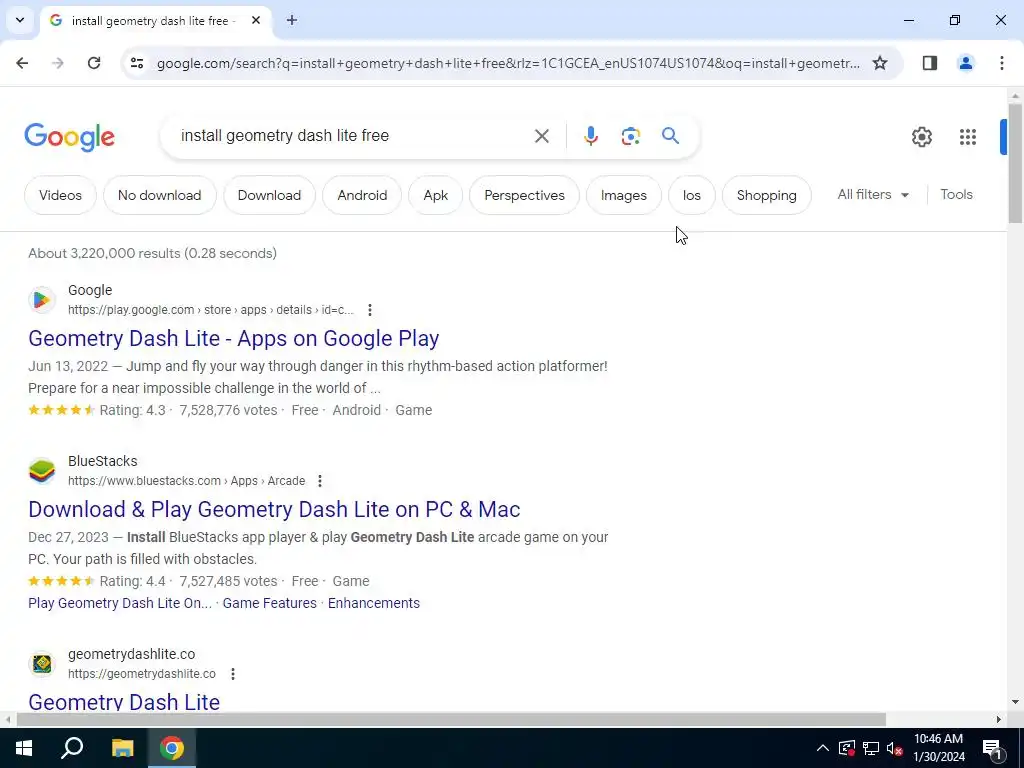This screenshot has height=768, width=1024.
Task: Go back to the previous page
Action: coord(22,63)
